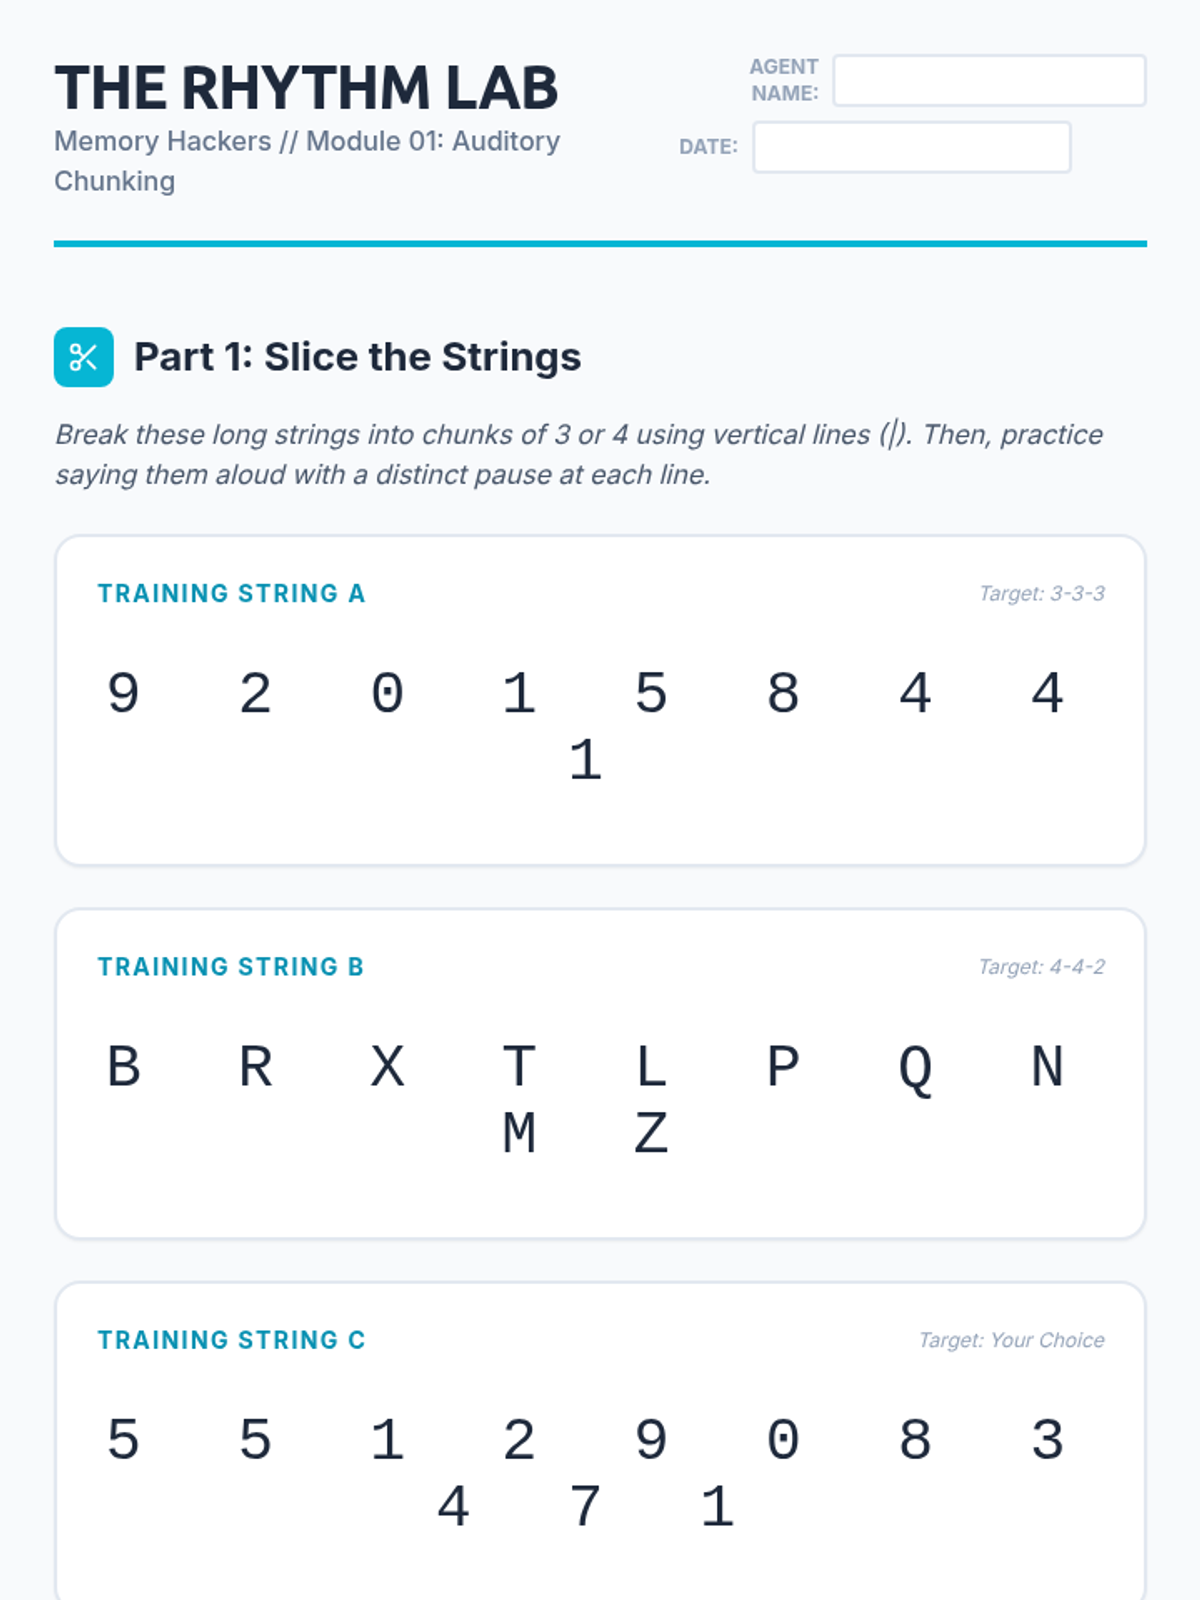Viewport: 1200px width, 1600px height.
Task: Click the digit 8 in String A
Action: click(x=783, y=693)
